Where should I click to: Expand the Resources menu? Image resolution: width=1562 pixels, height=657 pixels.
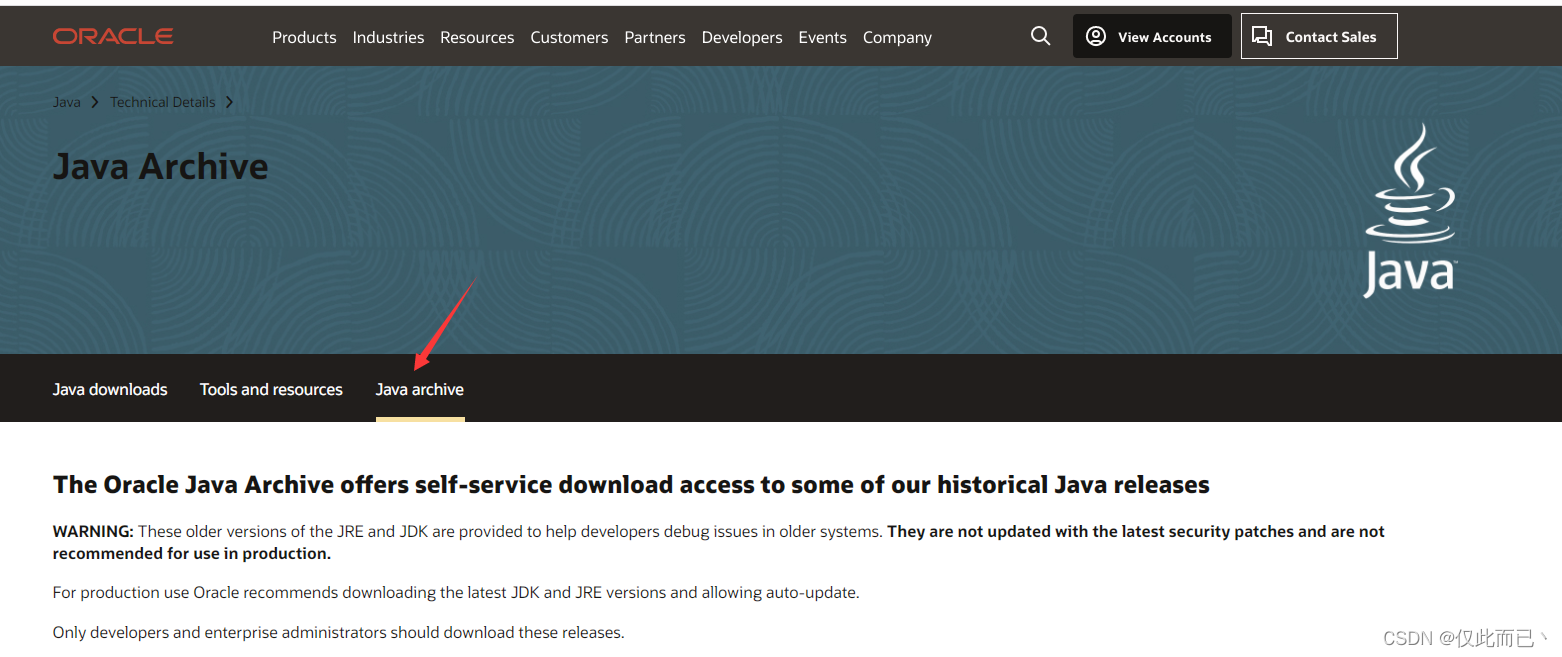477,37
